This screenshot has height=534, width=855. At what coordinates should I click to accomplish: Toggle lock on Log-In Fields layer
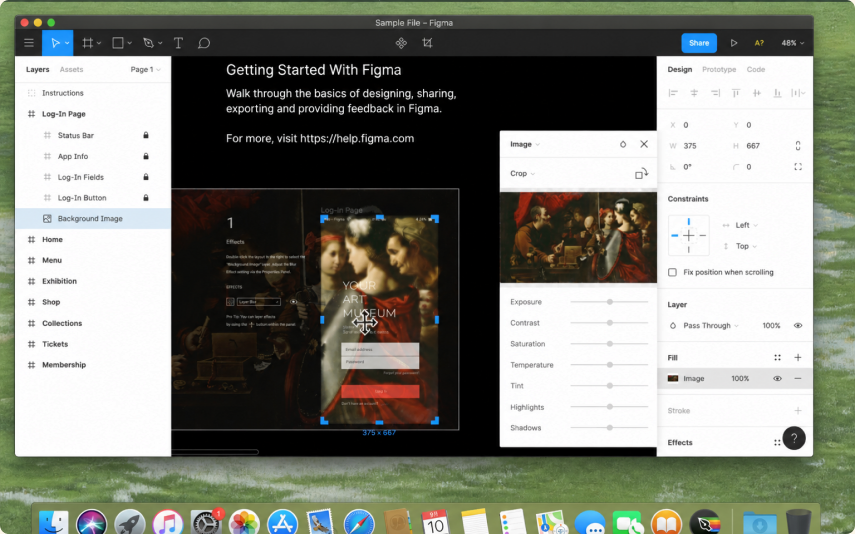(146, 177)
